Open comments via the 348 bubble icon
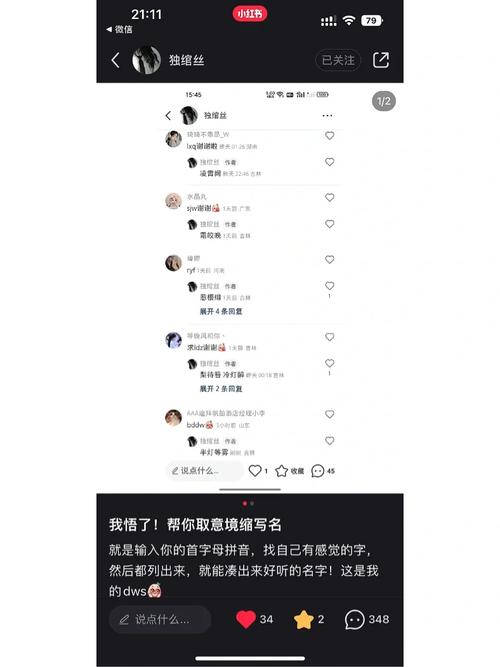The height and width of the screenshot is (667, 500). pos(354,619)
